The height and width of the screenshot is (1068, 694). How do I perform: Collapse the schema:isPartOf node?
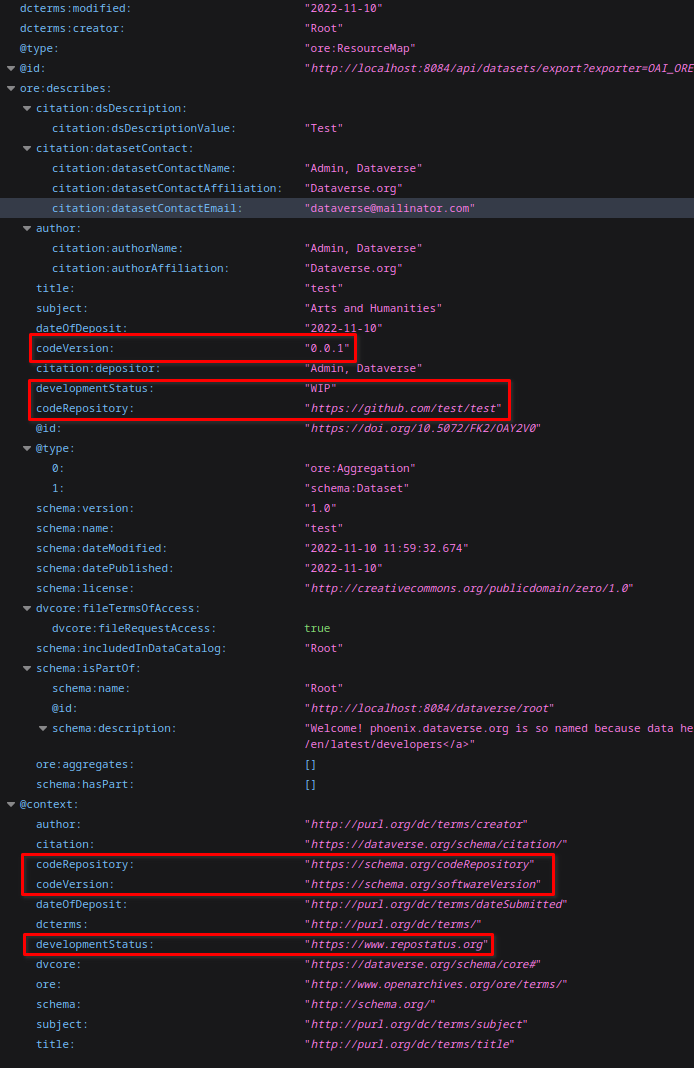click(x=27, y=668)
